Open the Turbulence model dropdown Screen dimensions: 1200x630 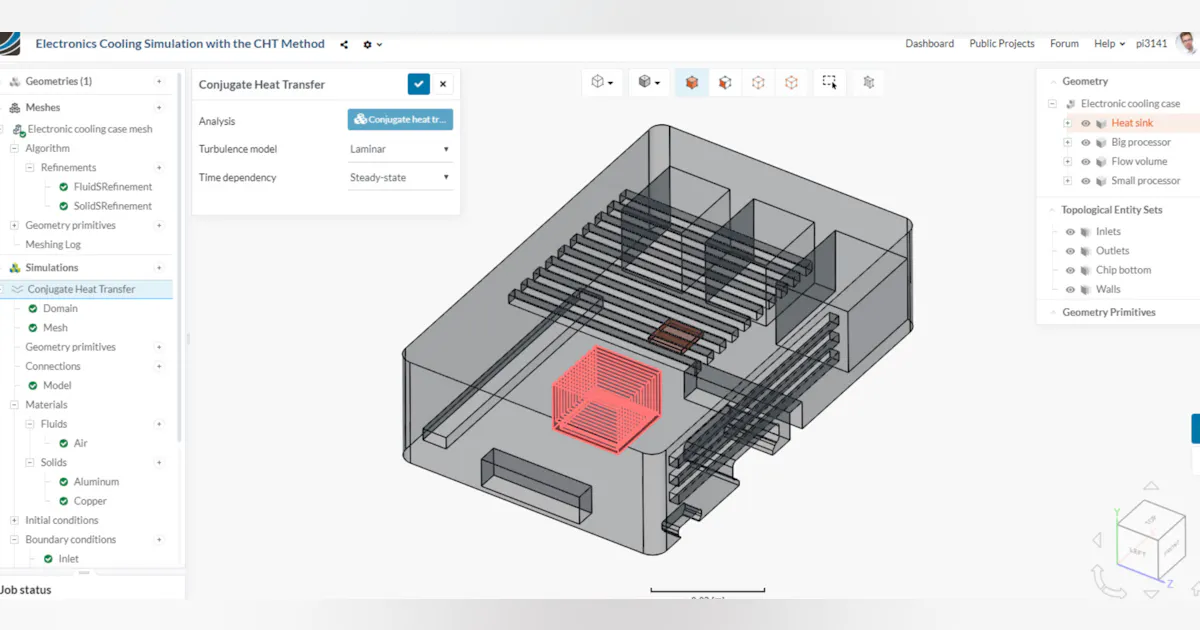click(400, 149)
